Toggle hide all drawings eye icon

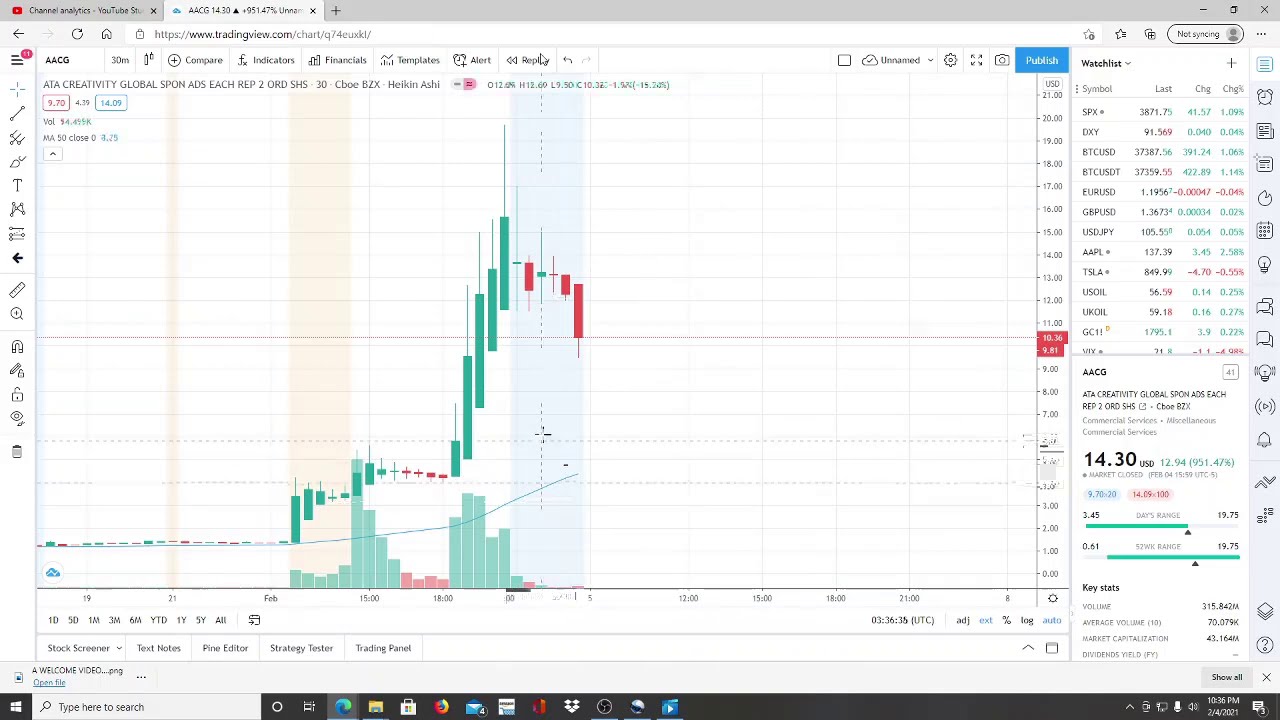(17, 419)
